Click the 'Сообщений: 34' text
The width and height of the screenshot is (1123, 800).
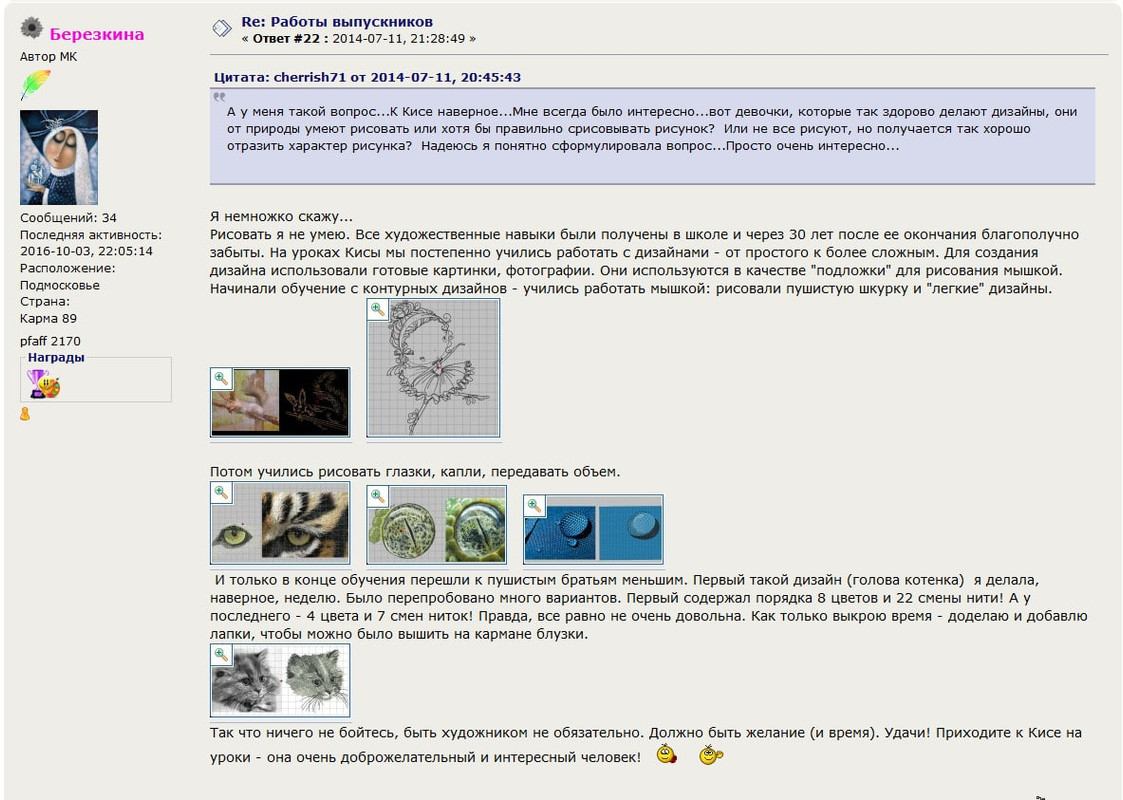[x=68, y=218]
